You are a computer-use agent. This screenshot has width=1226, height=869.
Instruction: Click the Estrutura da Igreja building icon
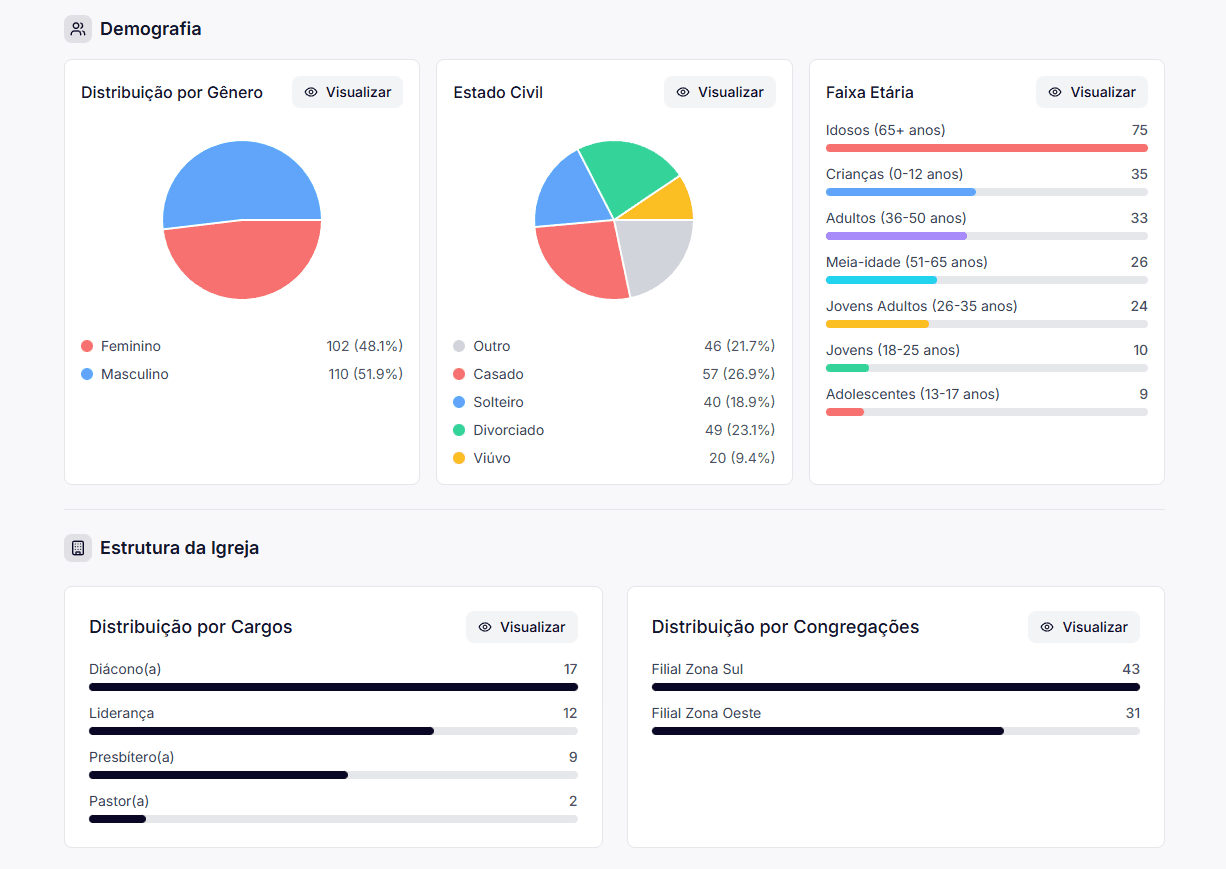click(x=78, y=548)
